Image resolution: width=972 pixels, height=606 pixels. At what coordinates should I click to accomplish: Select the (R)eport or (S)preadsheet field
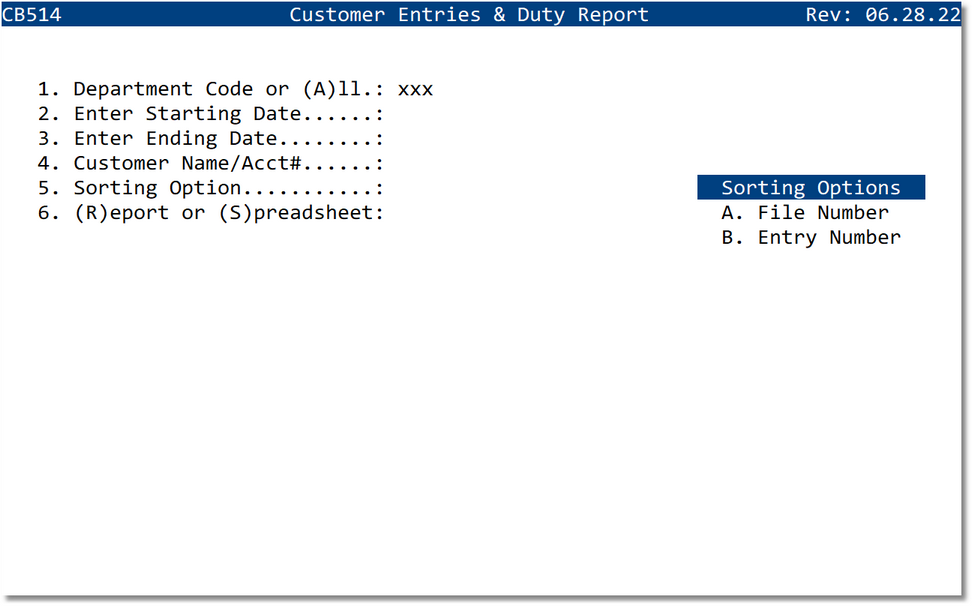coord(211,213)
